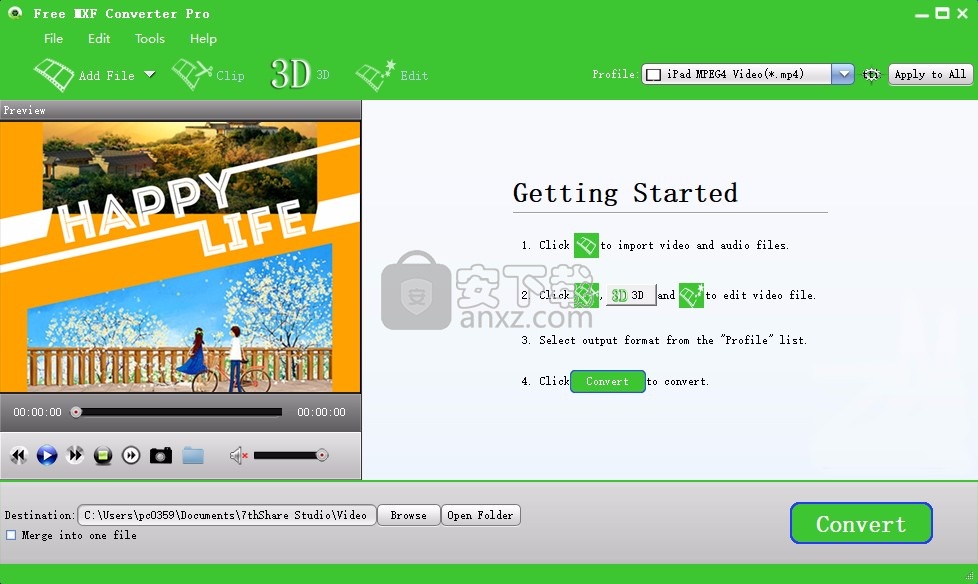
Task: Click the add file icon in step 1
Action: (x=586, y=245)
